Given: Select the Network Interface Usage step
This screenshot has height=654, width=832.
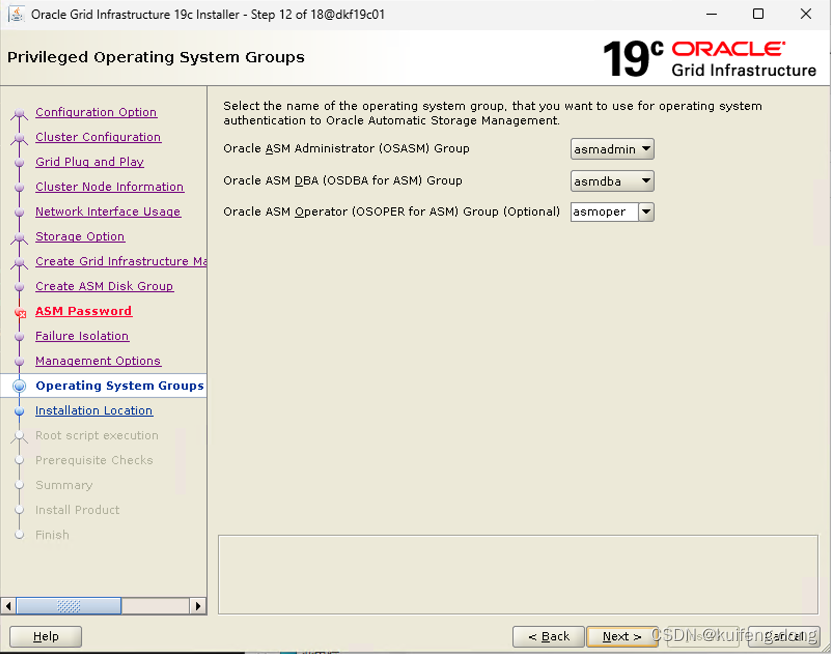Looking at the screenshot, I should tap(107, 212).
